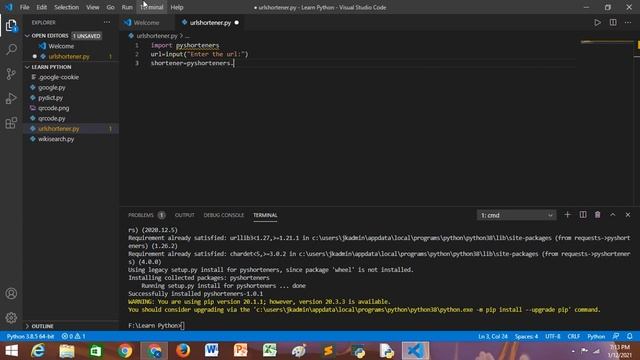
Task: Click errors and warnings count in status bar
Action: pos(73,336)
